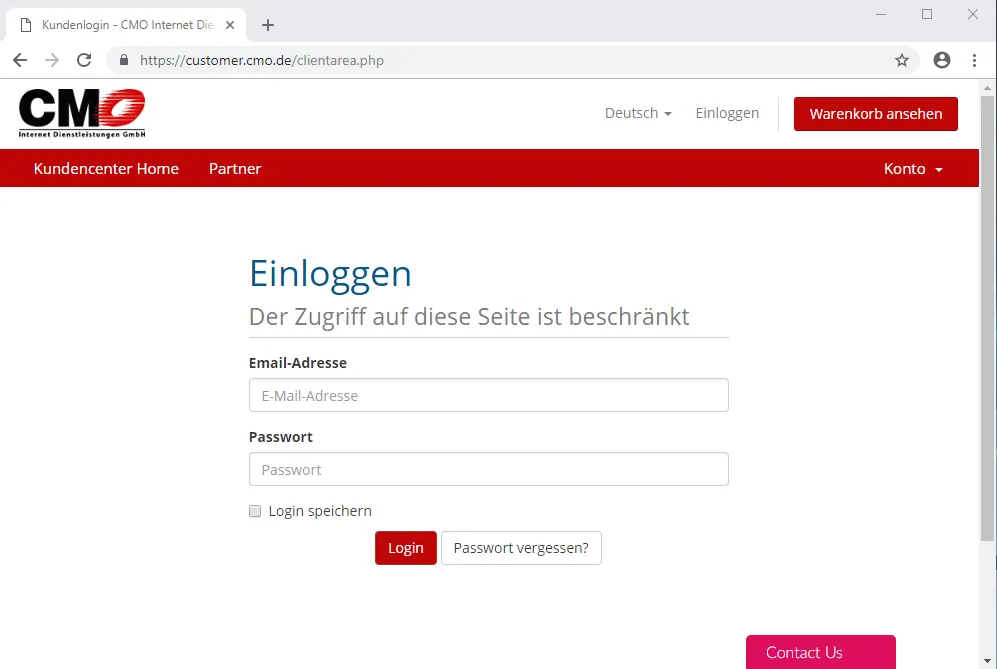
Task: Focus the Passwort input field
Action: [x=488, y=469]
